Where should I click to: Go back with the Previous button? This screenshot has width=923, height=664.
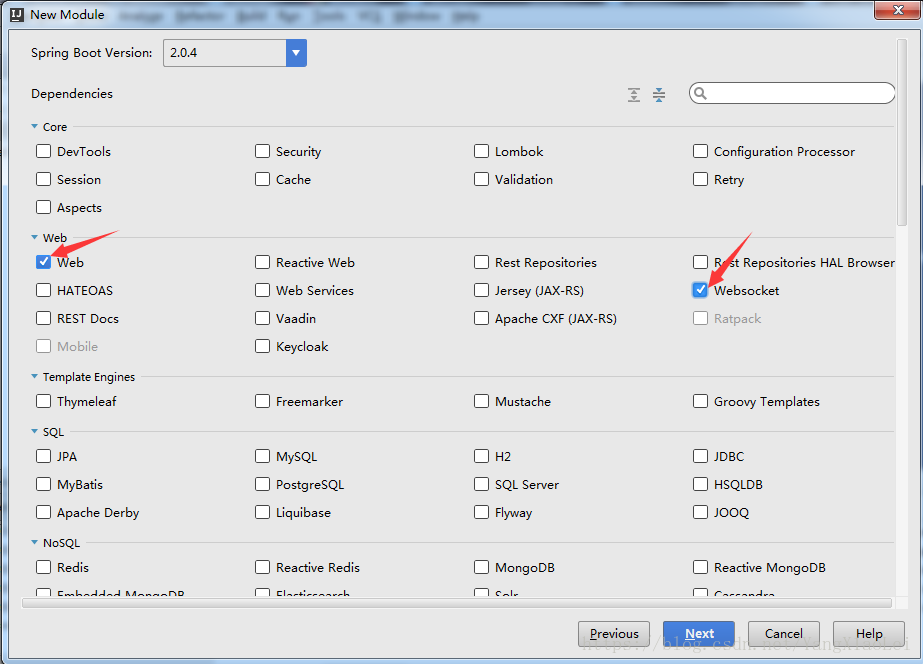614,634
